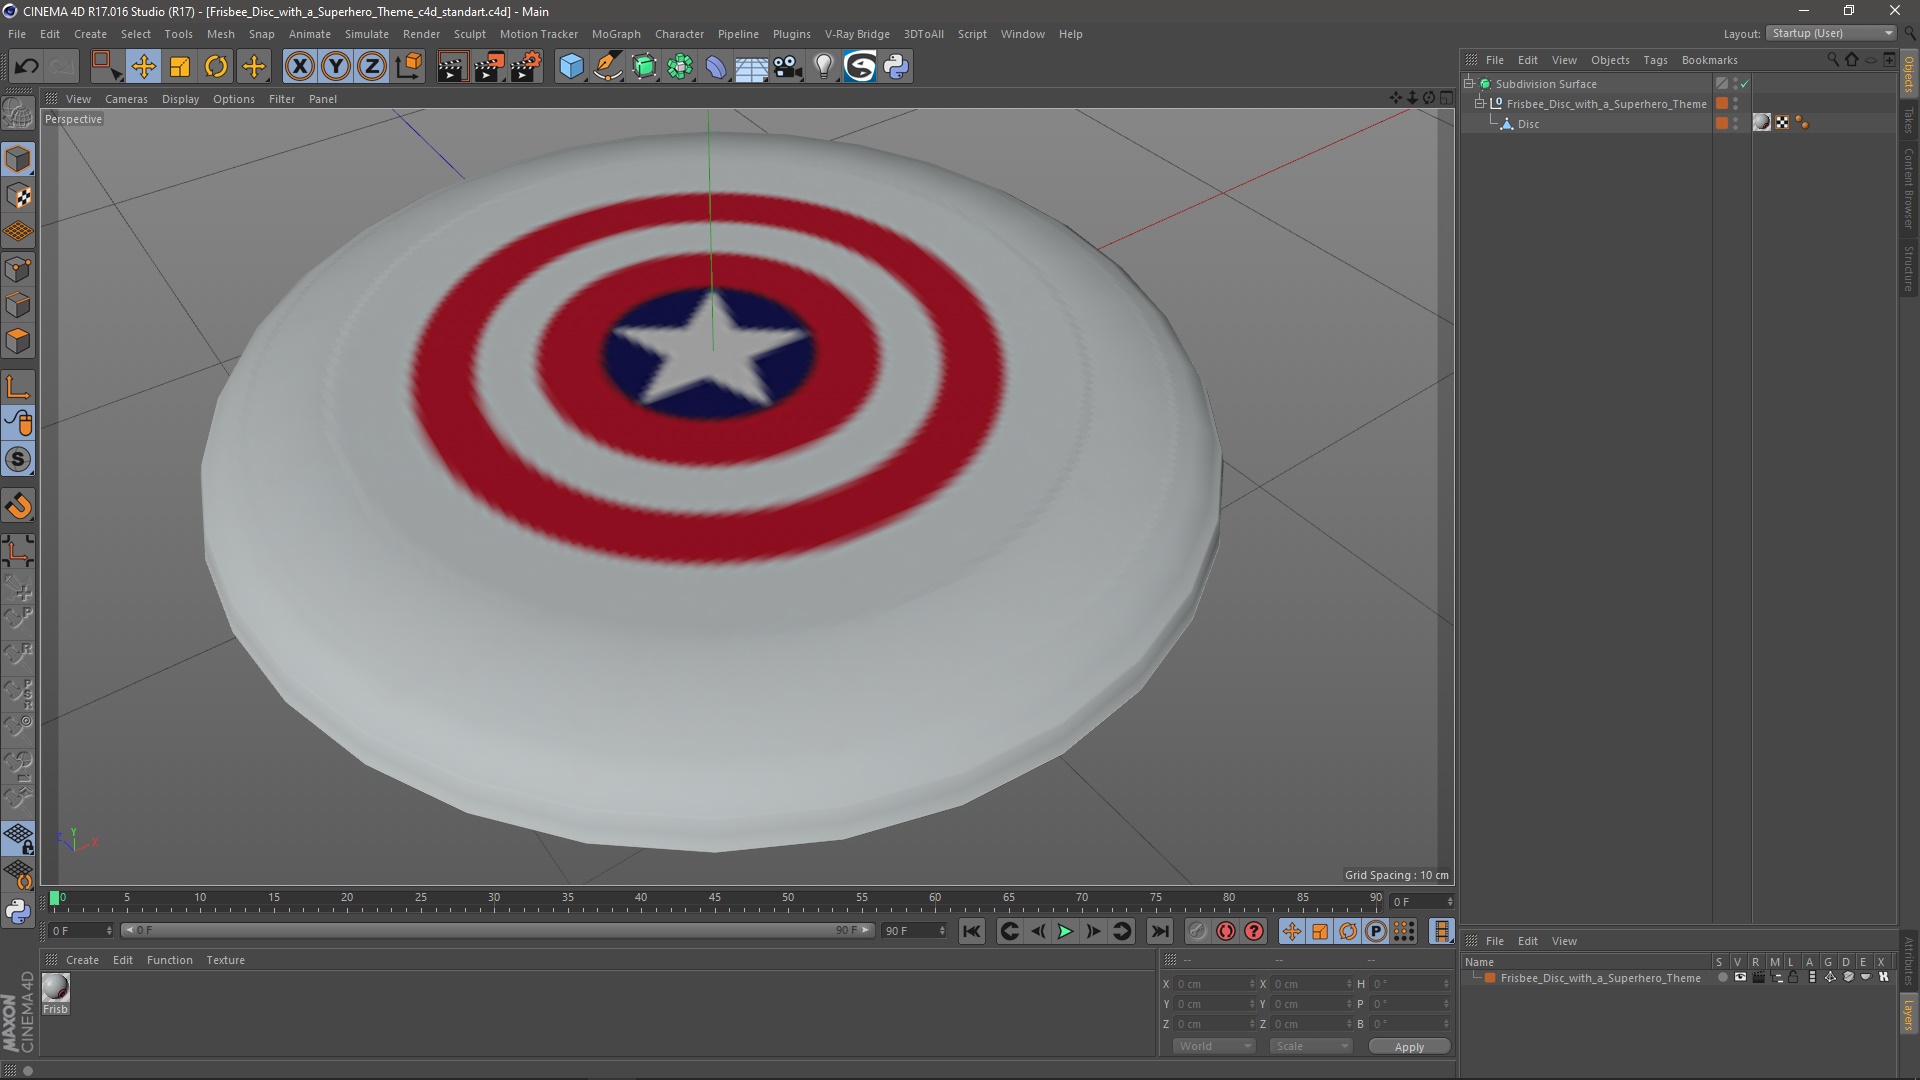Collapse the Subdivision Surface tree node
The image size is (1920, 1080).
tap(1469, 84)
